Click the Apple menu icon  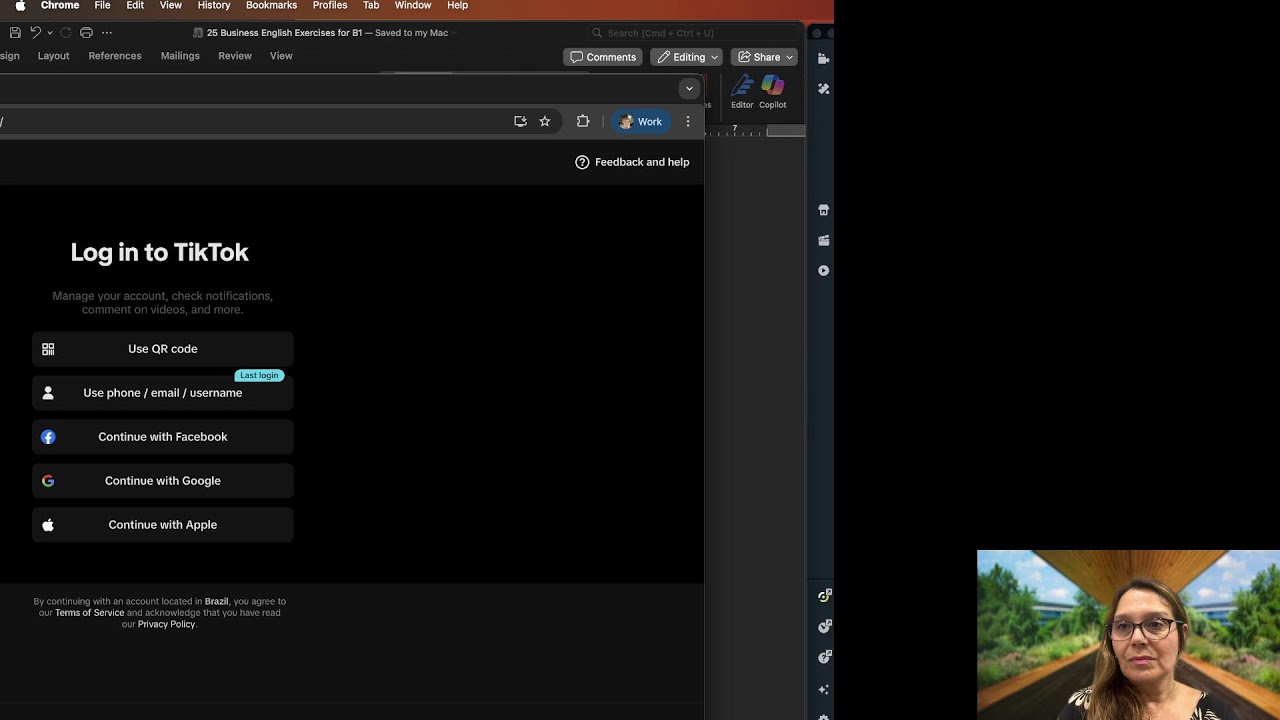20,6
